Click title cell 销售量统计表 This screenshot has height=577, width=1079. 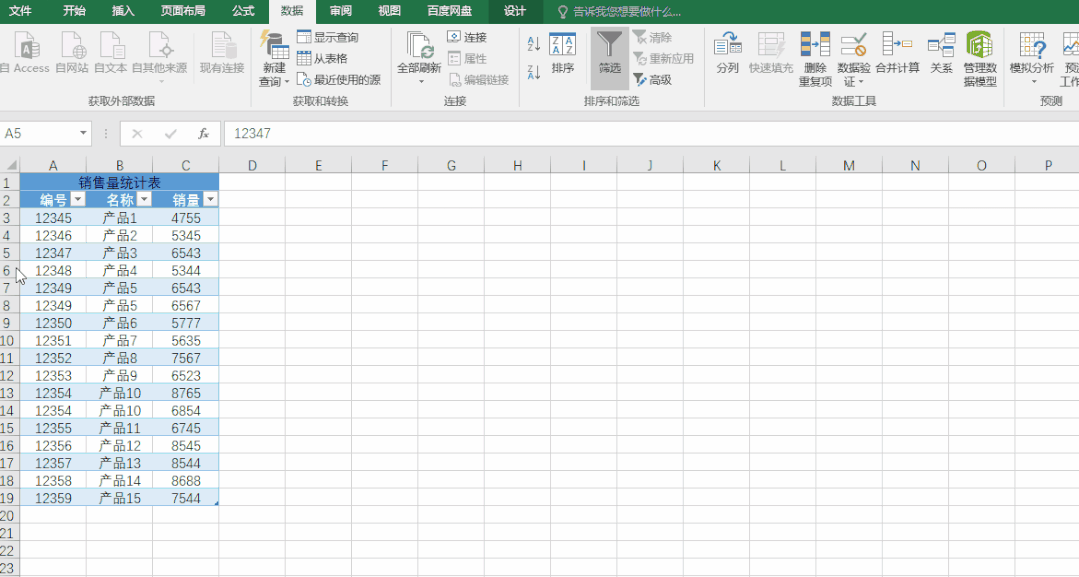pos(119,182)
